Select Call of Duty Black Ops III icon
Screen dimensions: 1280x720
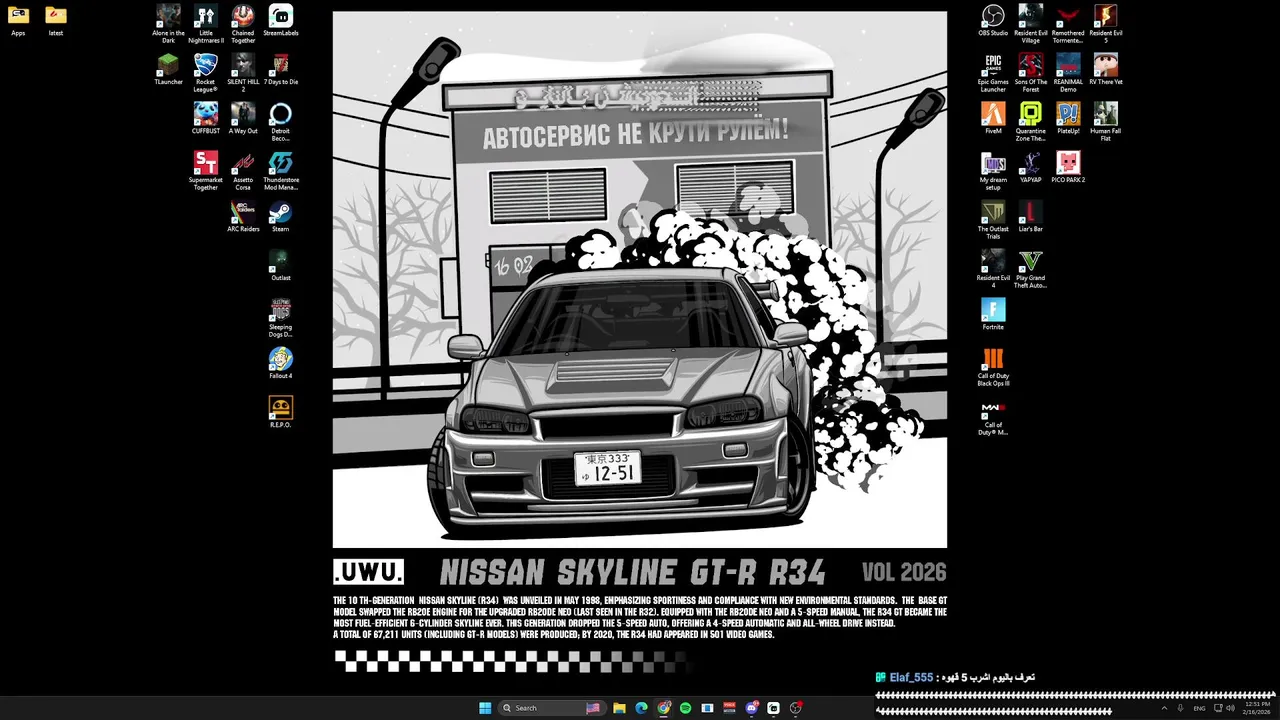pyautogui.click(x=993, y=366)
